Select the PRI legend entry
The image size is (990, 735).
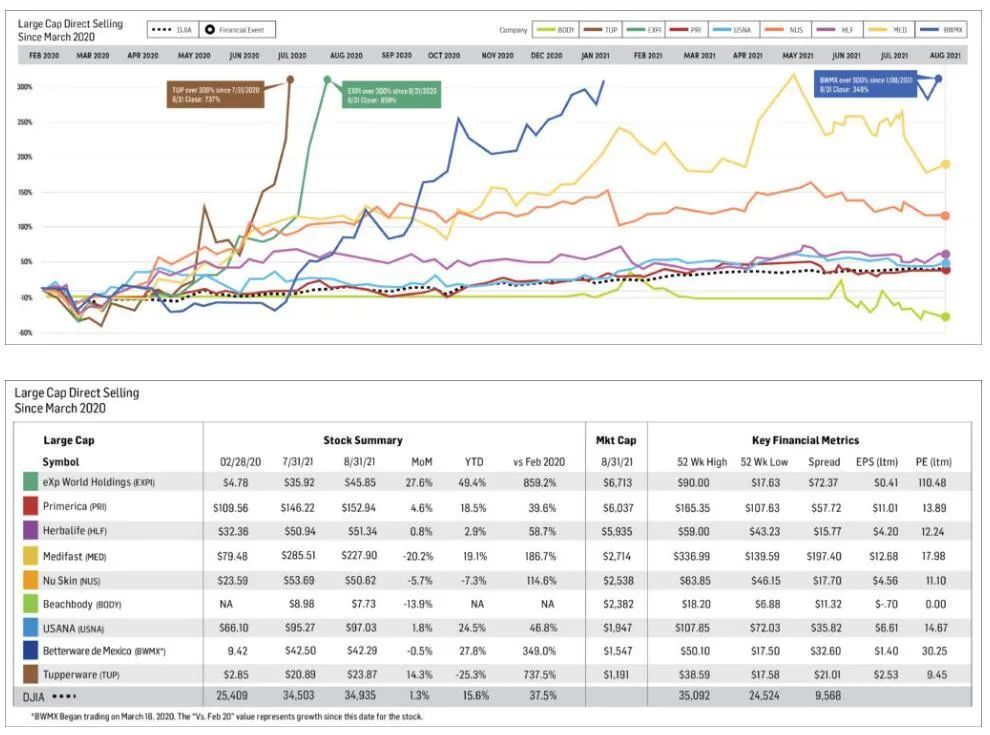pos(686,30)
